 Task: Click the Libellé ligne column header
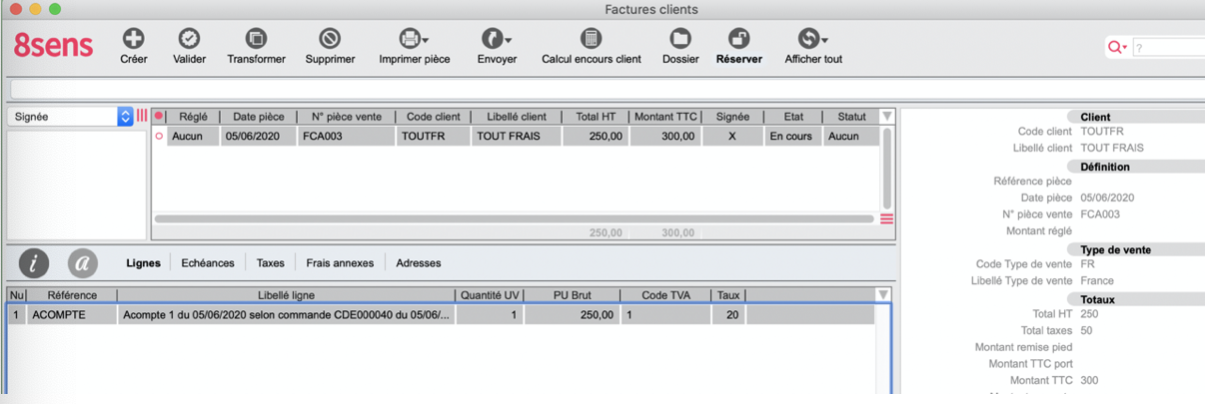click(285, 295)
